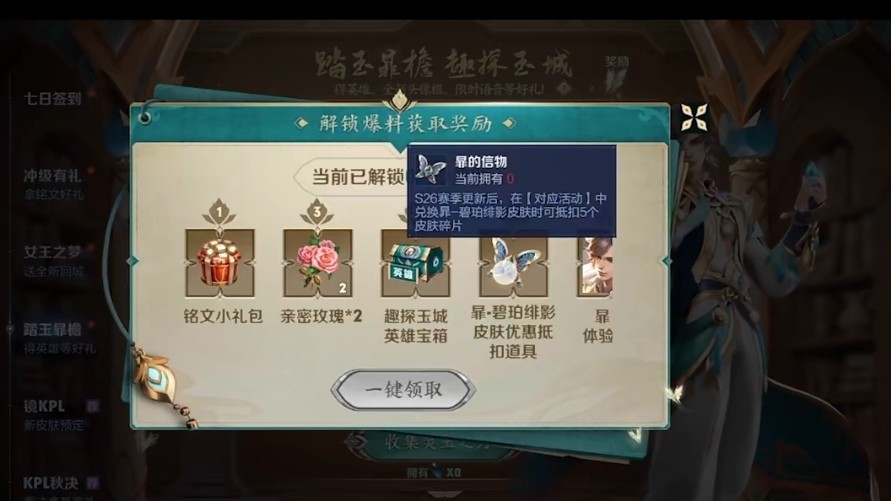The width and height of the screenshot is (891, 501).
Task: Click the right arrow on the reward list edge
Action: (665, 261)
